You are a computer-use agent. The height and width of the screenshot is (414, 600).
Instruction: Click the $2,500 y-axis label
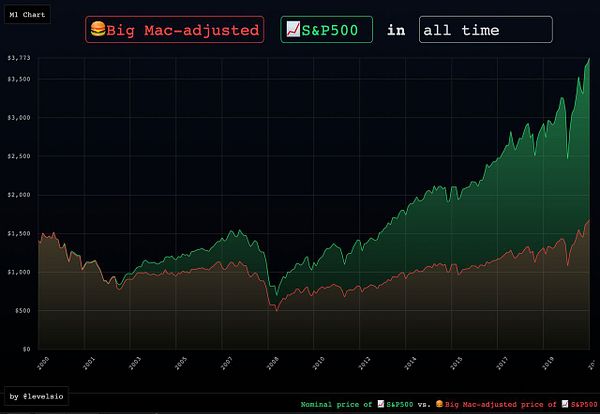point(19,156)
